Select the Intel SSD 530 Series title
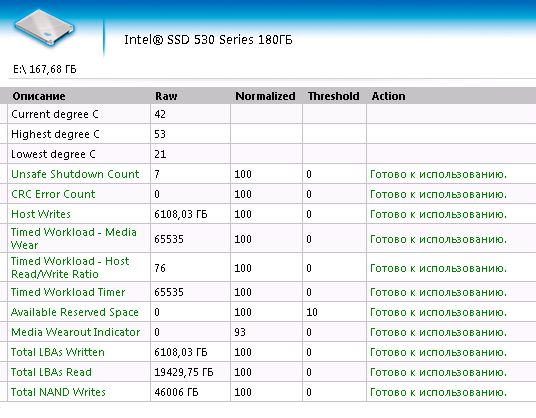 208,40
